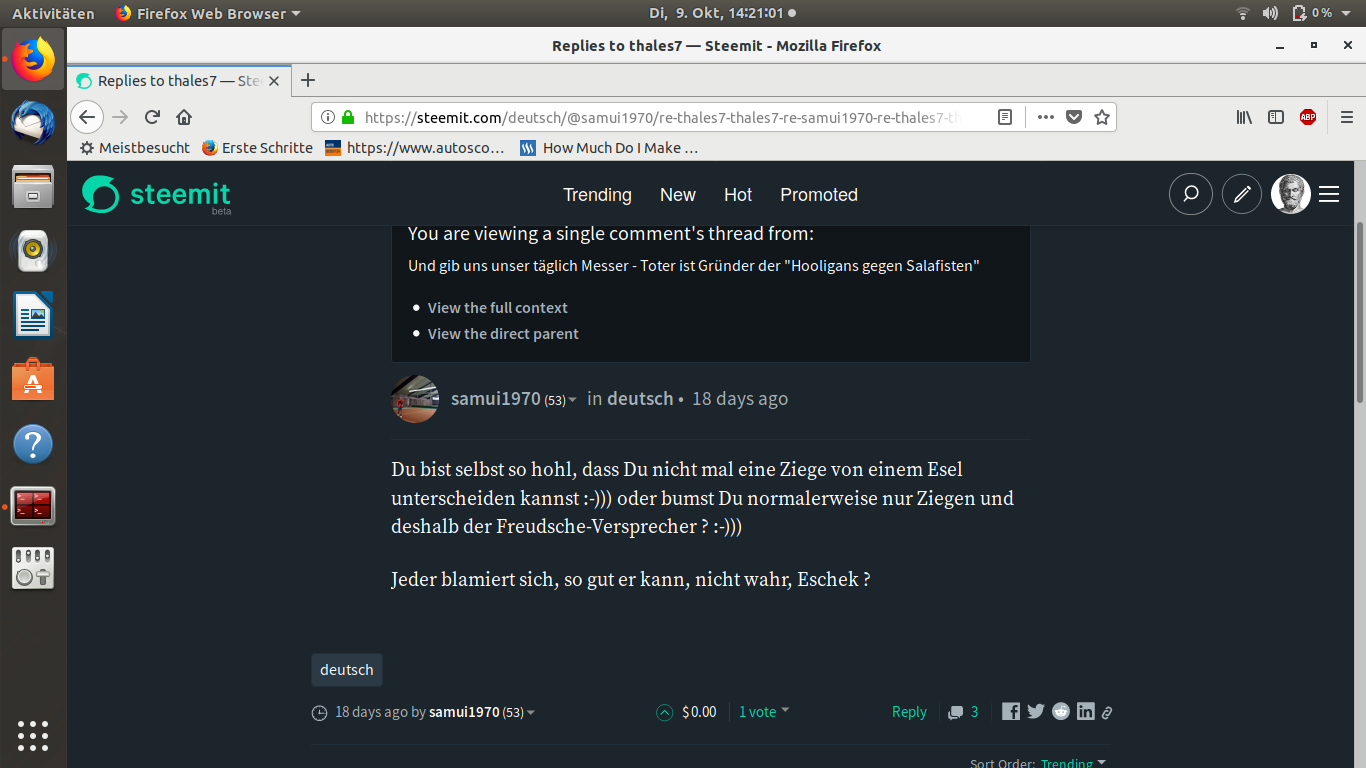This screenshot has height=768, width=1366.
Task: Open the How Much Do I Make bookmark
Action: coord(609,147)
